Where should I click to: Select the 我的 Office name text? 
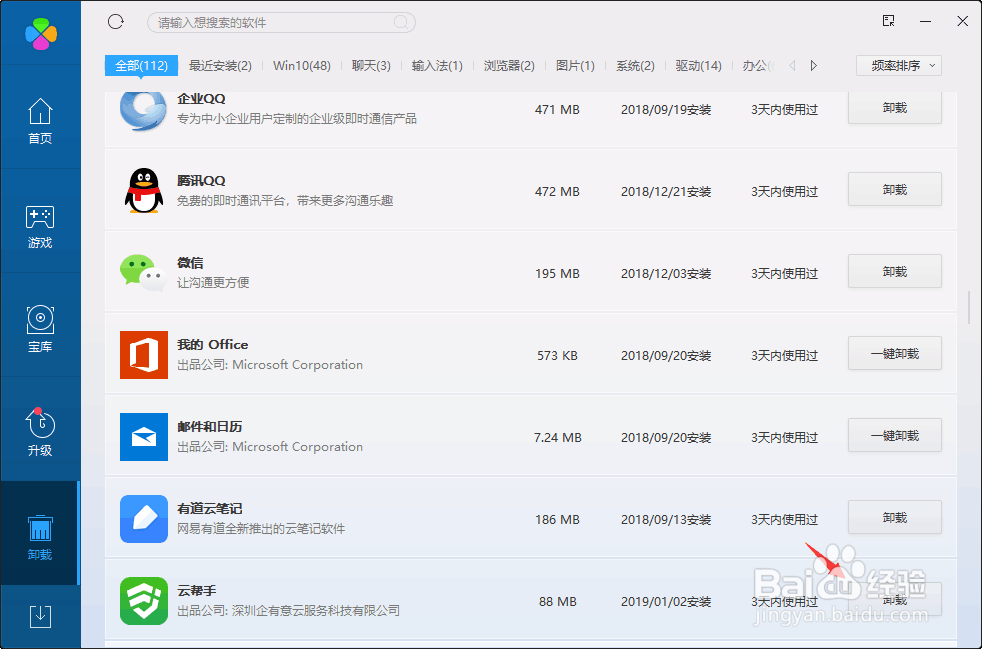click(212, 345)
